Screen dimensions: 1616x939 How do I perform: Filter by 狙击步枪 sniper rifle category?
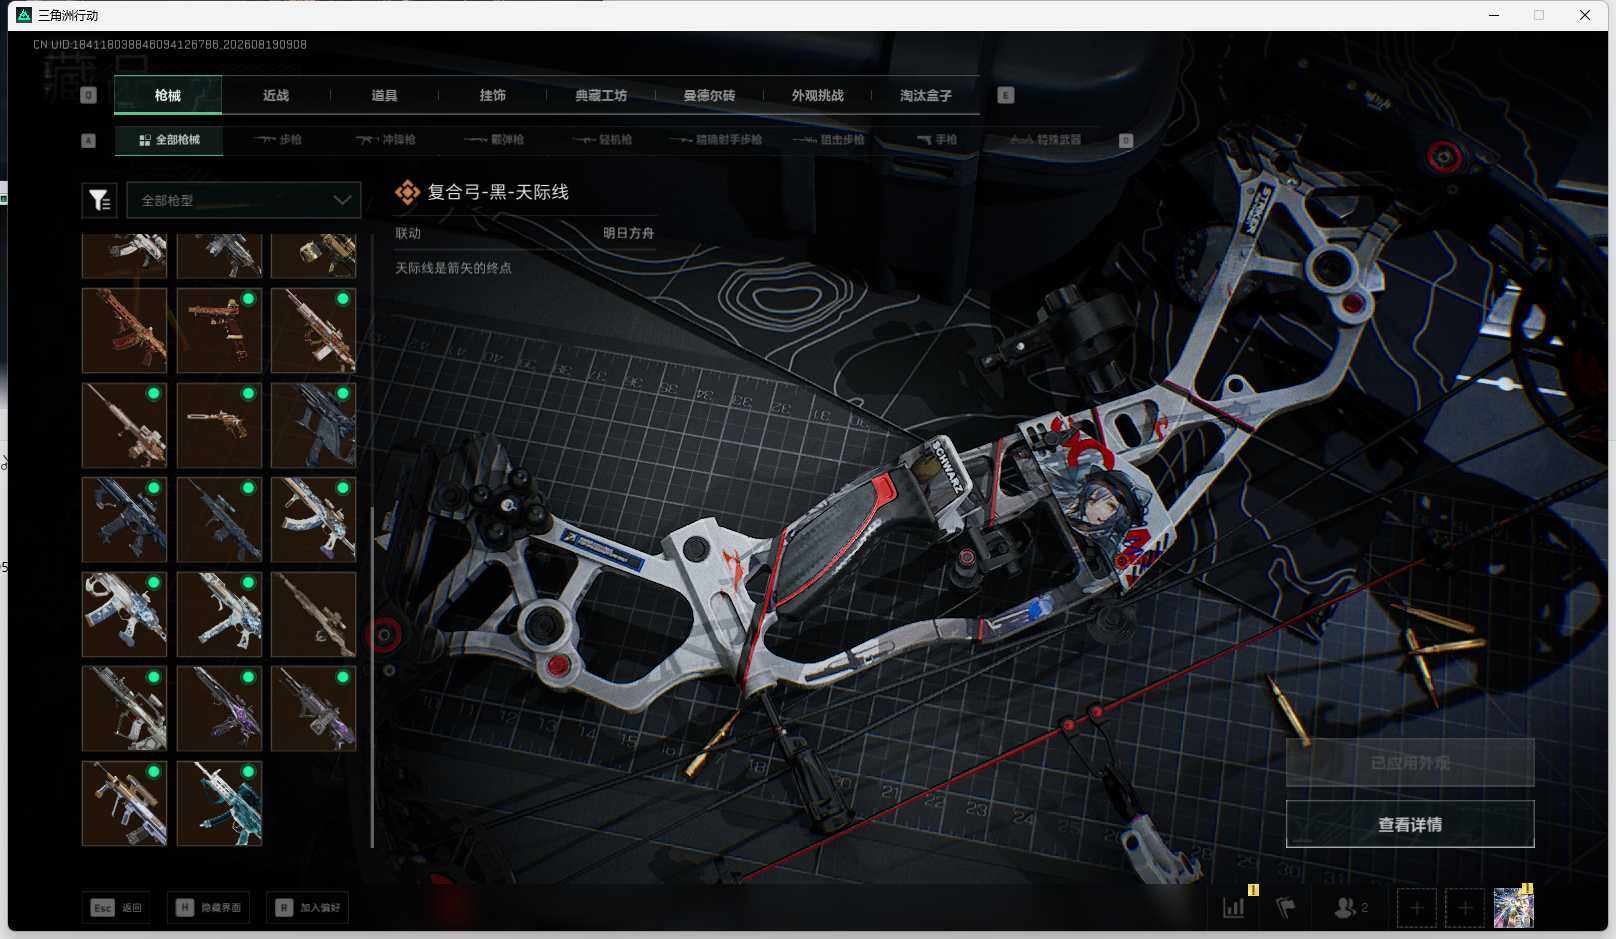pos(829,140)
